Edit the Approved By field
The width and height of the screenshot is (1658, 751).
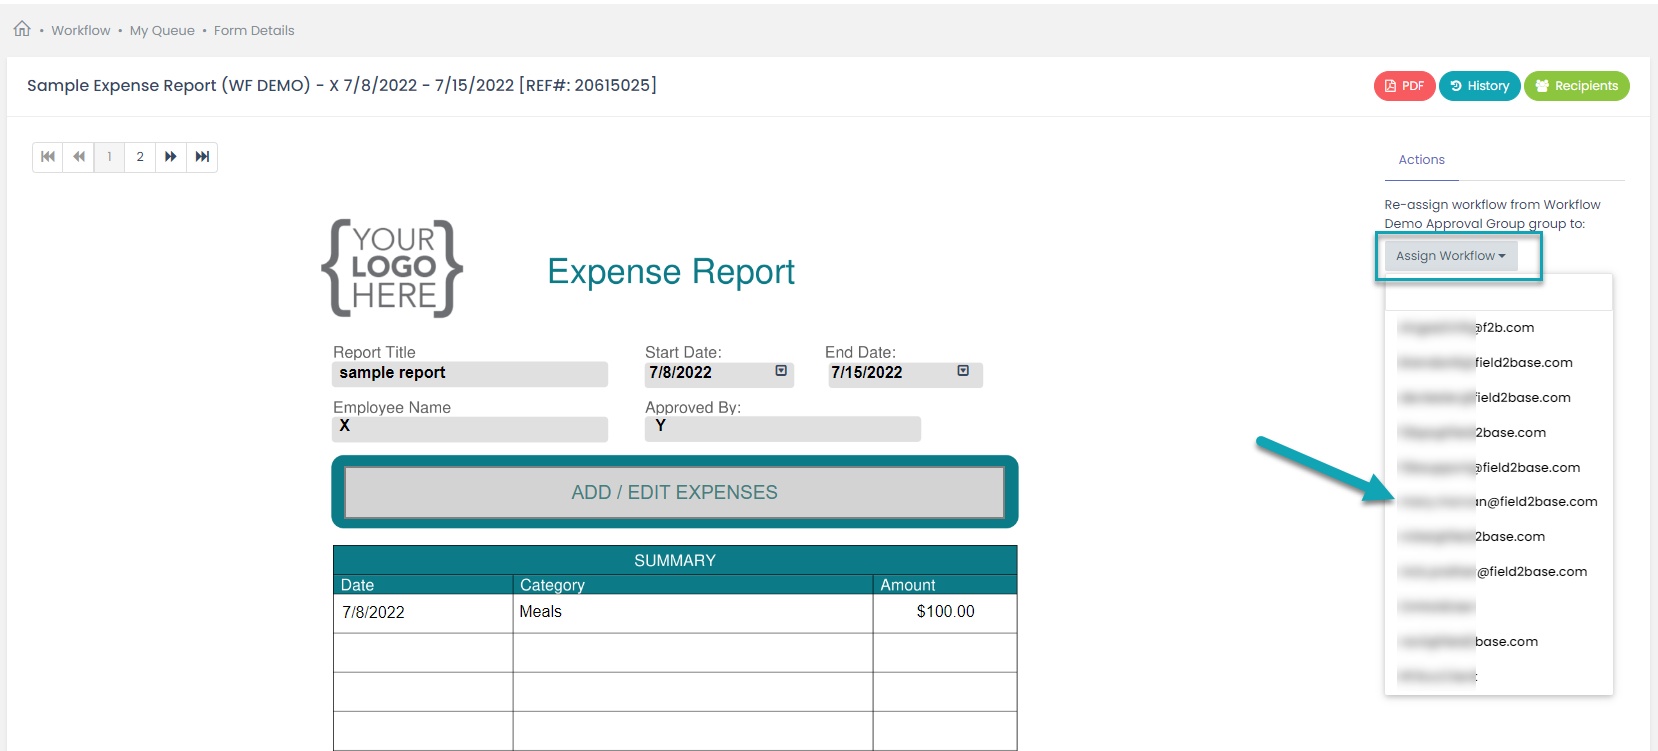[x=783, y=428]
